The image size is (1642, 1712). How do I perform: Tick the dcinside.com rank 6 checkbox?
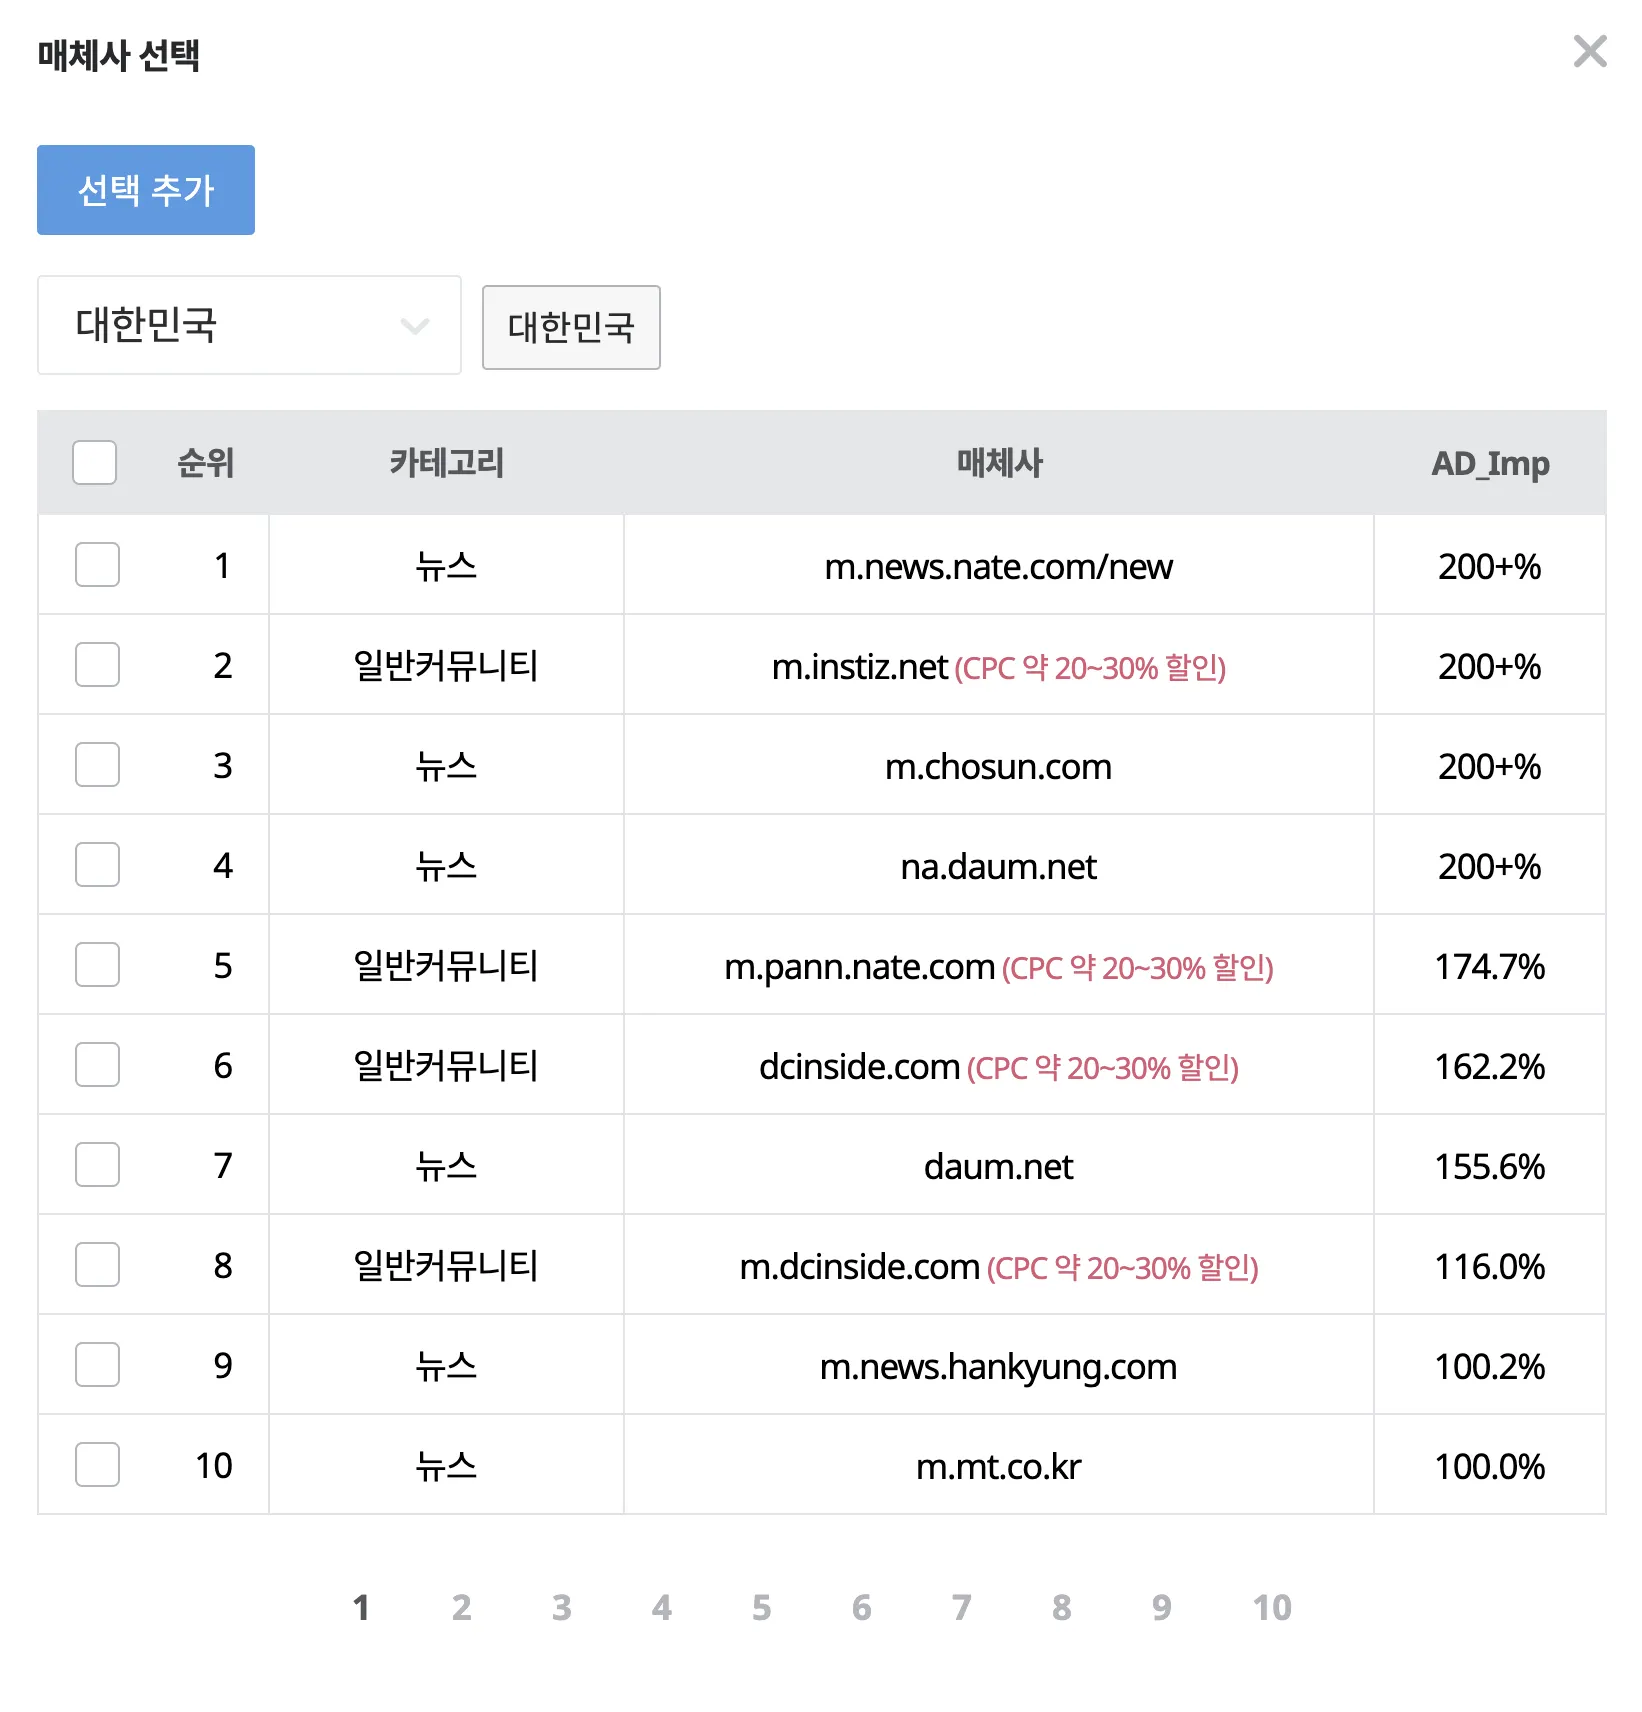(97, 1065)
